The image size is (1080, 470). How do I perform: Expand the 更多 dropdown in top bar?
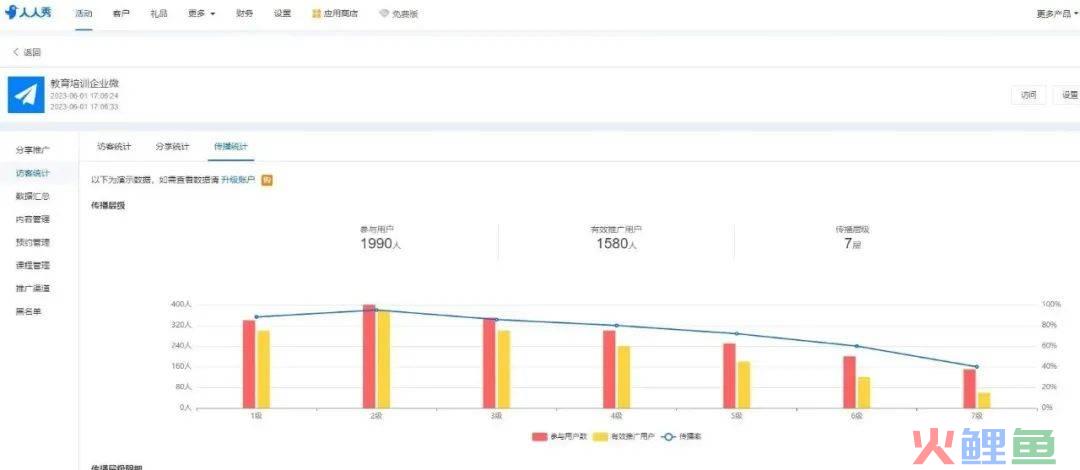click(x=201, y=14)
